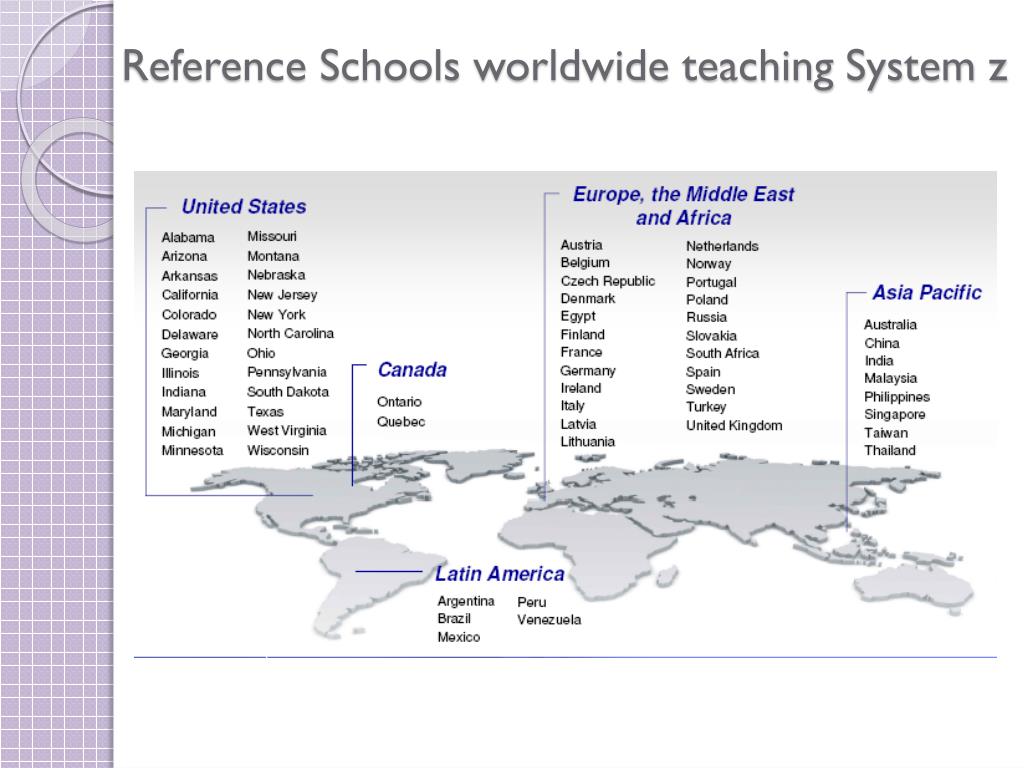Select the 'Finland' entry
Screen dimensions: 1024x768
[583, 334]
